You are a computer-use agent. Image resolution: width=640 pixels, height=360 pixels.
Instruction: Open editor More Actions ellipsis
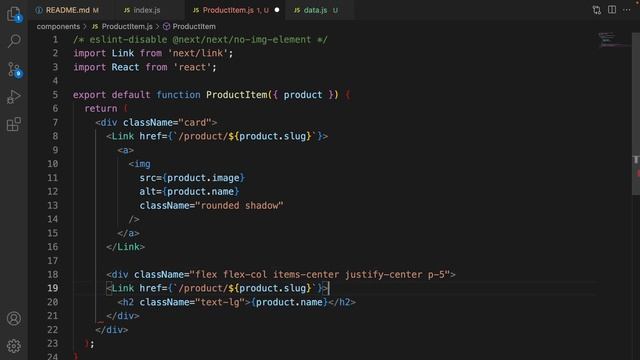click(627, 10)
